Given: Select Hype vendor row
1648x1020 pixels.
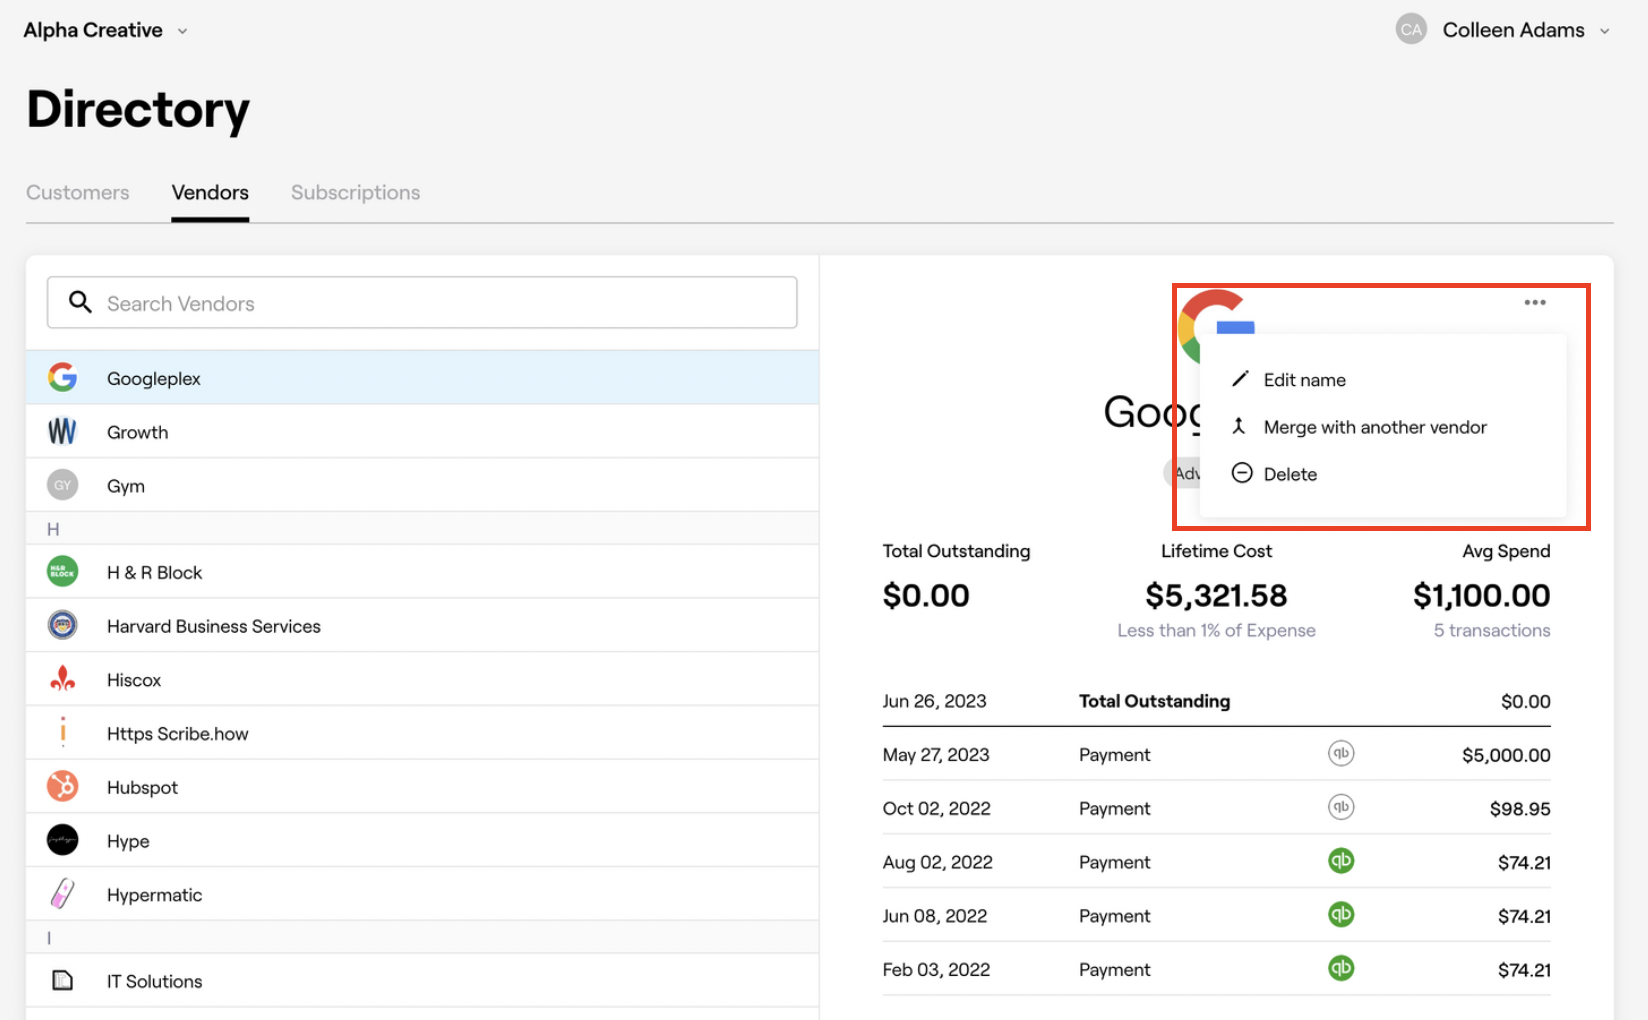Looking at the screenshot, I should tap(422, 841).
